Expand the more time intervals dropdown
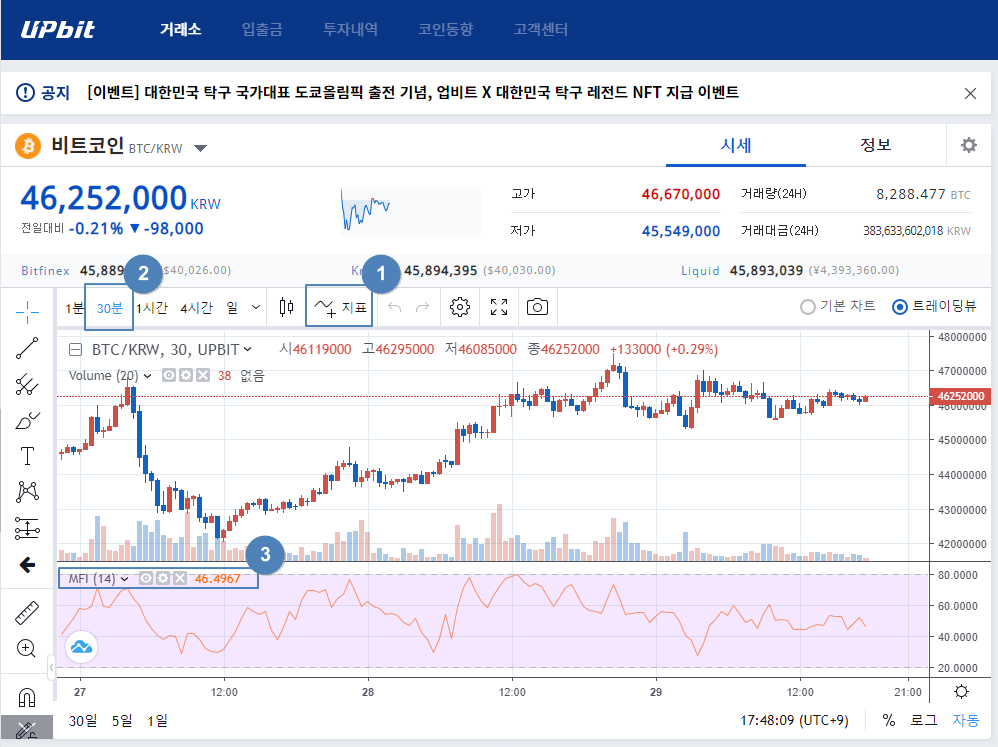This screenshot has width=998, height=747. pyautogui.click(x=256, y=307)
